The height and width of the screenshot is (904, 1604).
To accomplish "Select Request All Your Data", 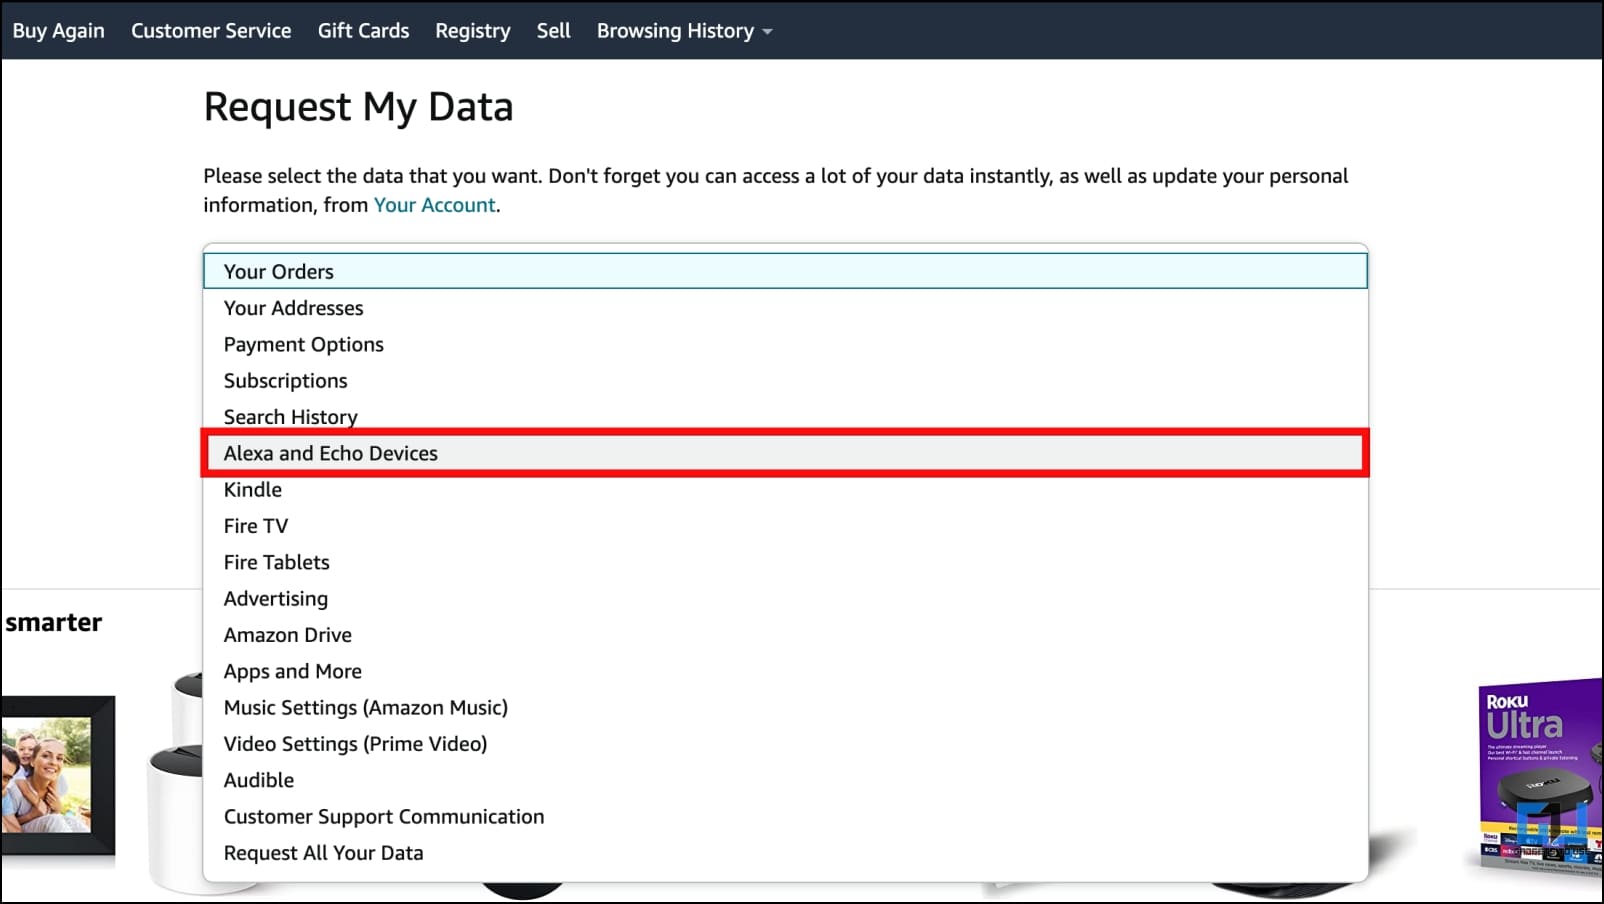I will click(x=785, y=853).
